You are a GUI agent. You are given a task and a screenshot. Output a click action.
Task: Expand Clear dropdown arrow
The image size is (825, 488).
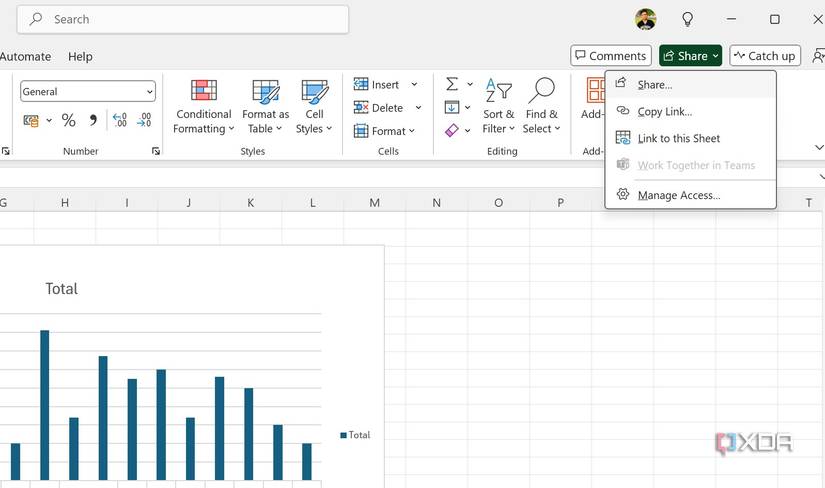[x=467, y=131]
